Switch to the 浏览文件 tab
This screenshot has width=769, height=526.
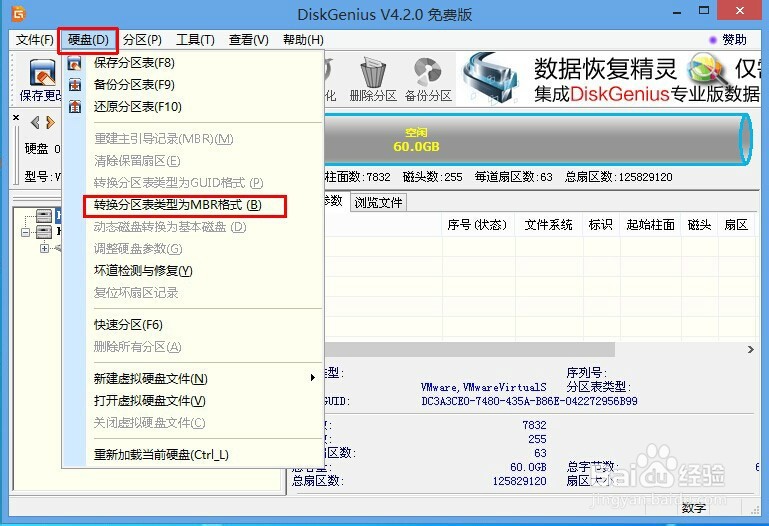378,202
